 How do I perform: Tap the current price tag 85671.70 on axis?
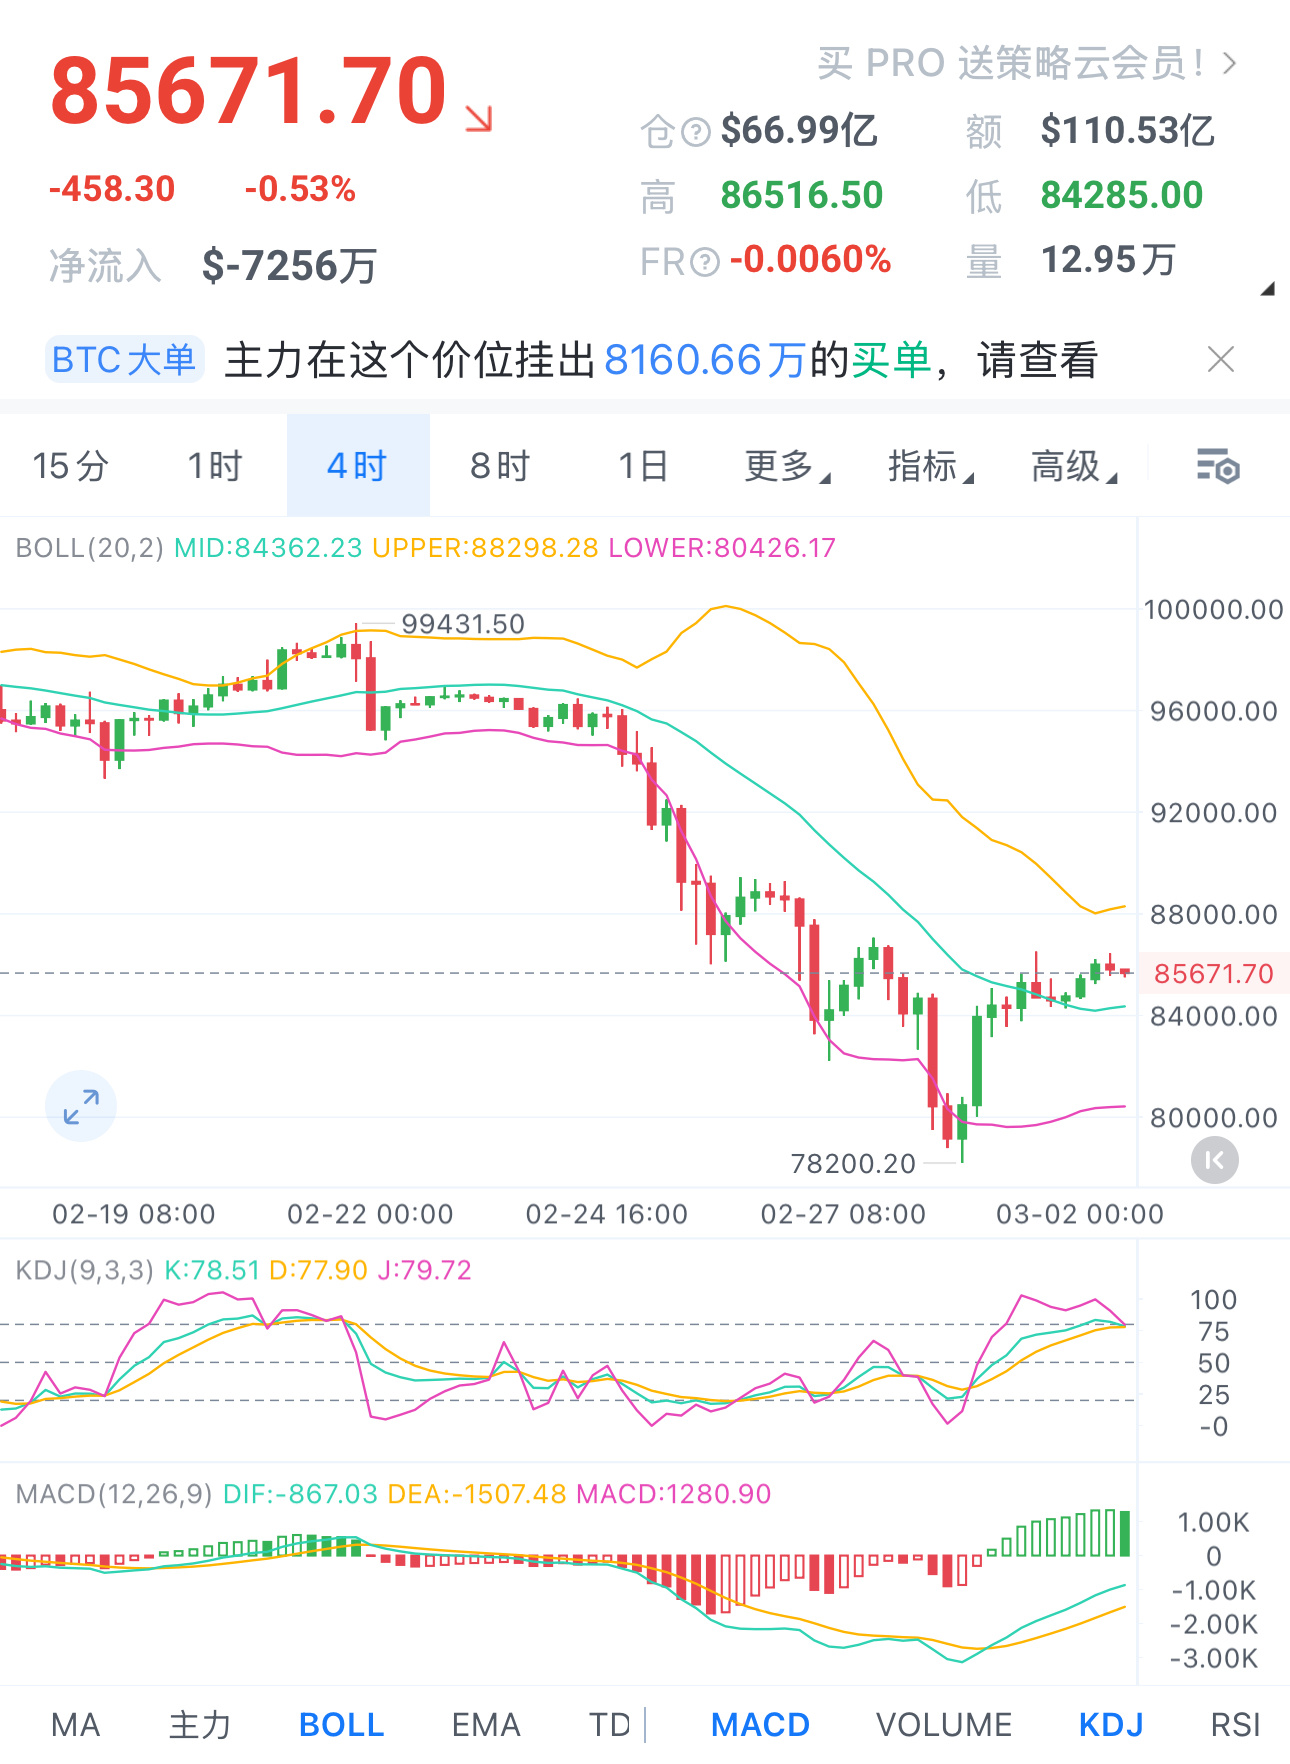click(1214, 973)
